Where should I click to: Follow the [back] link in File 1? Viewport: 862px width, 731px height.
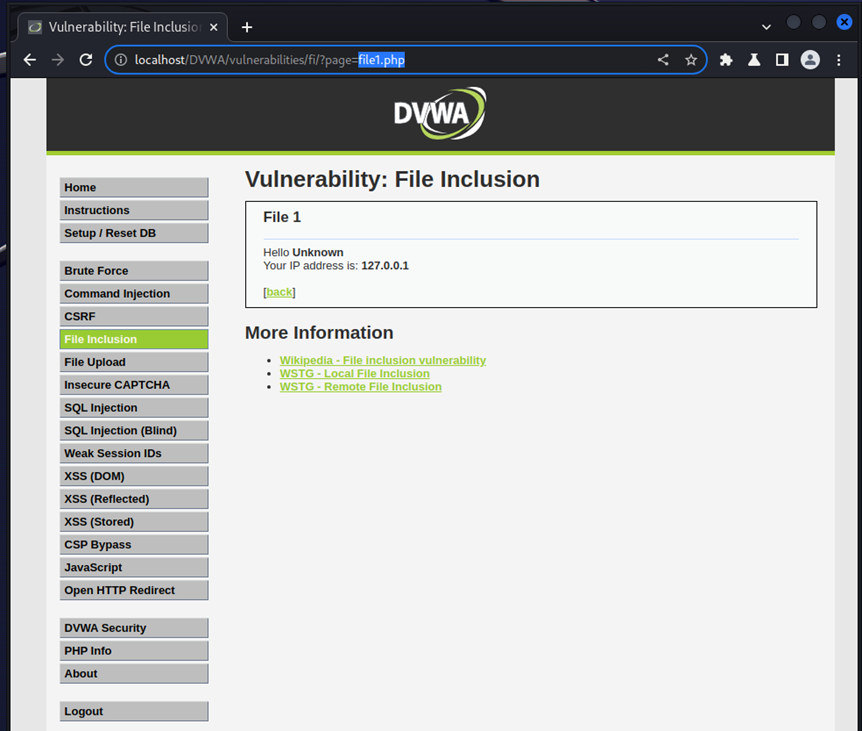pyautogui.click(x=279, y=292)
